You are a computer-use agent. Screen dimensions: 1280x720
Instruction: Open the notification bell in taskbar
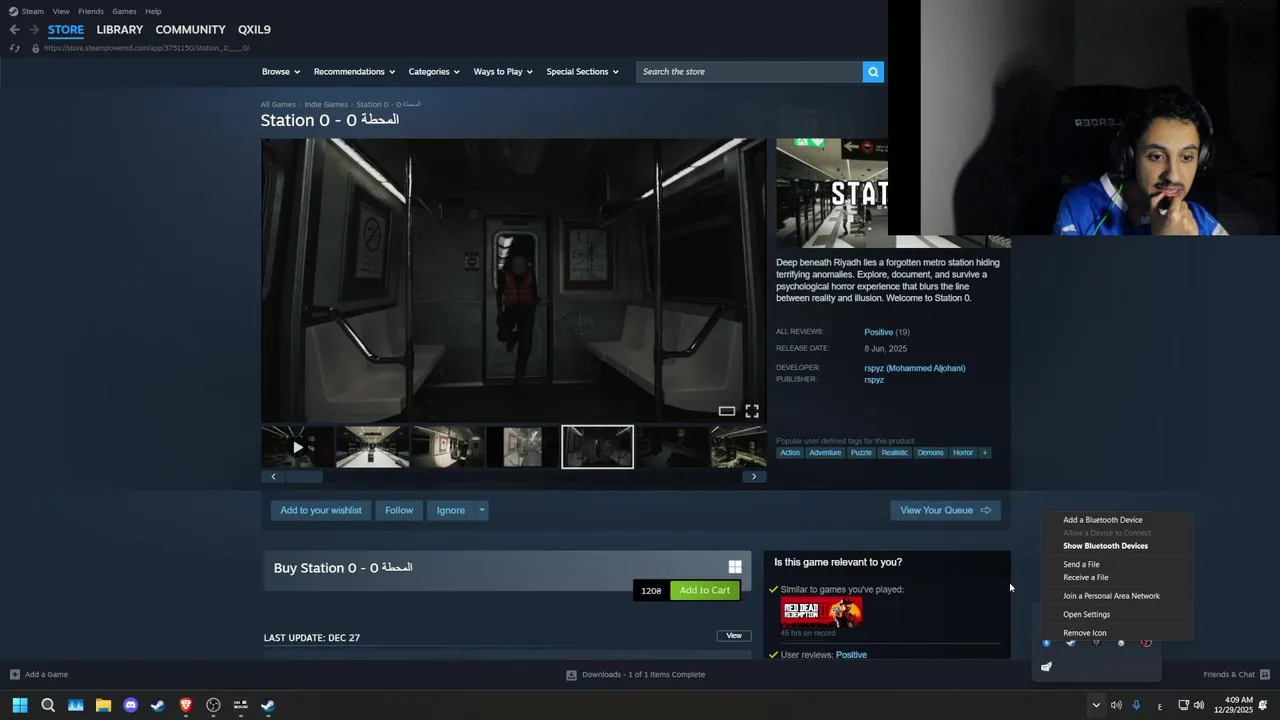1263,705
